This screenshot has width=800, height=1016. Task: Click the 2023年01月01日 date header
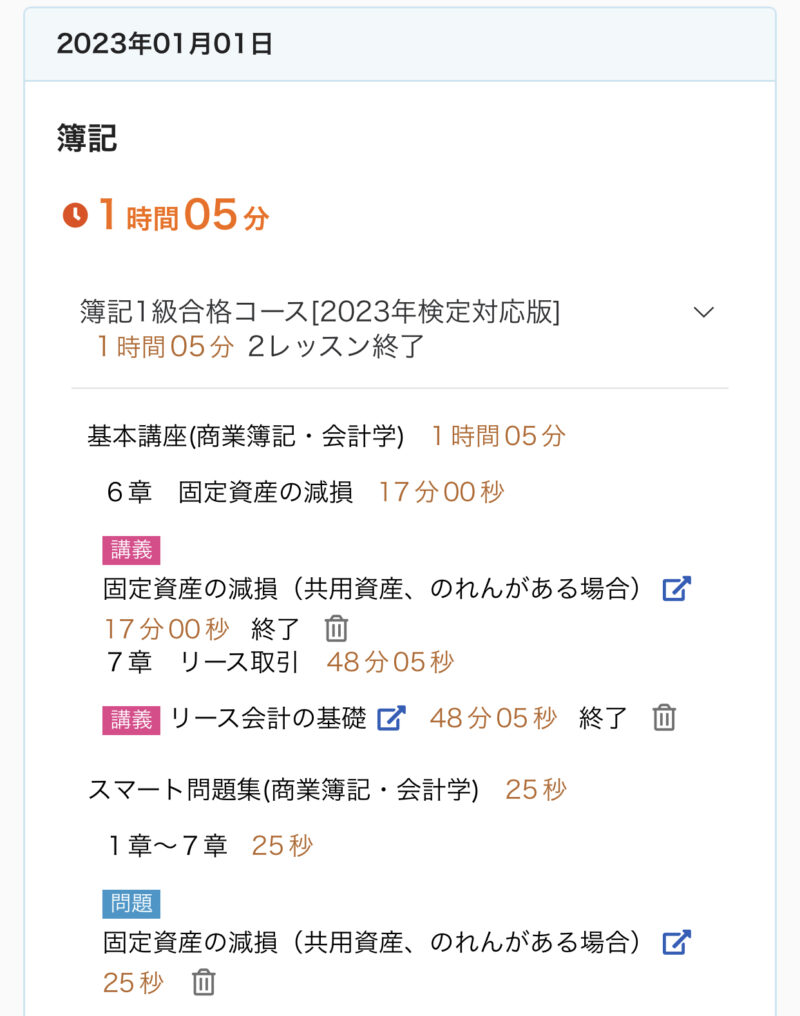(x=165, y=44)
